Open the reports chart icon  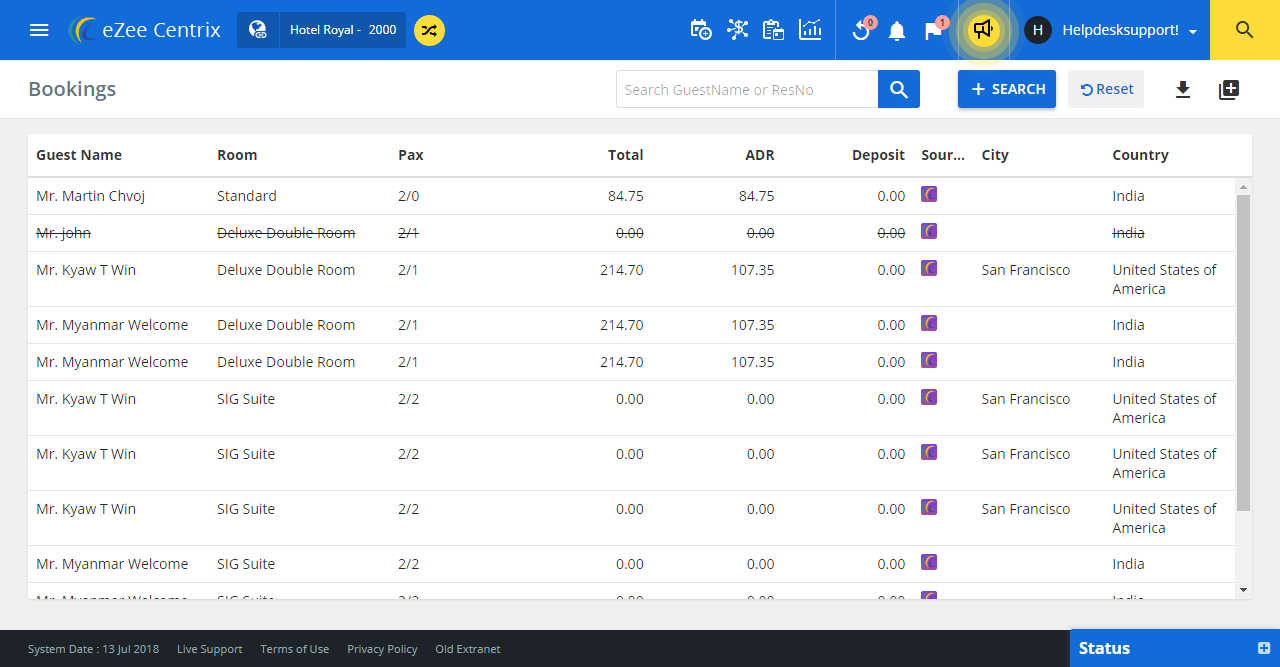pyautogui.click(x=810, y=30)
